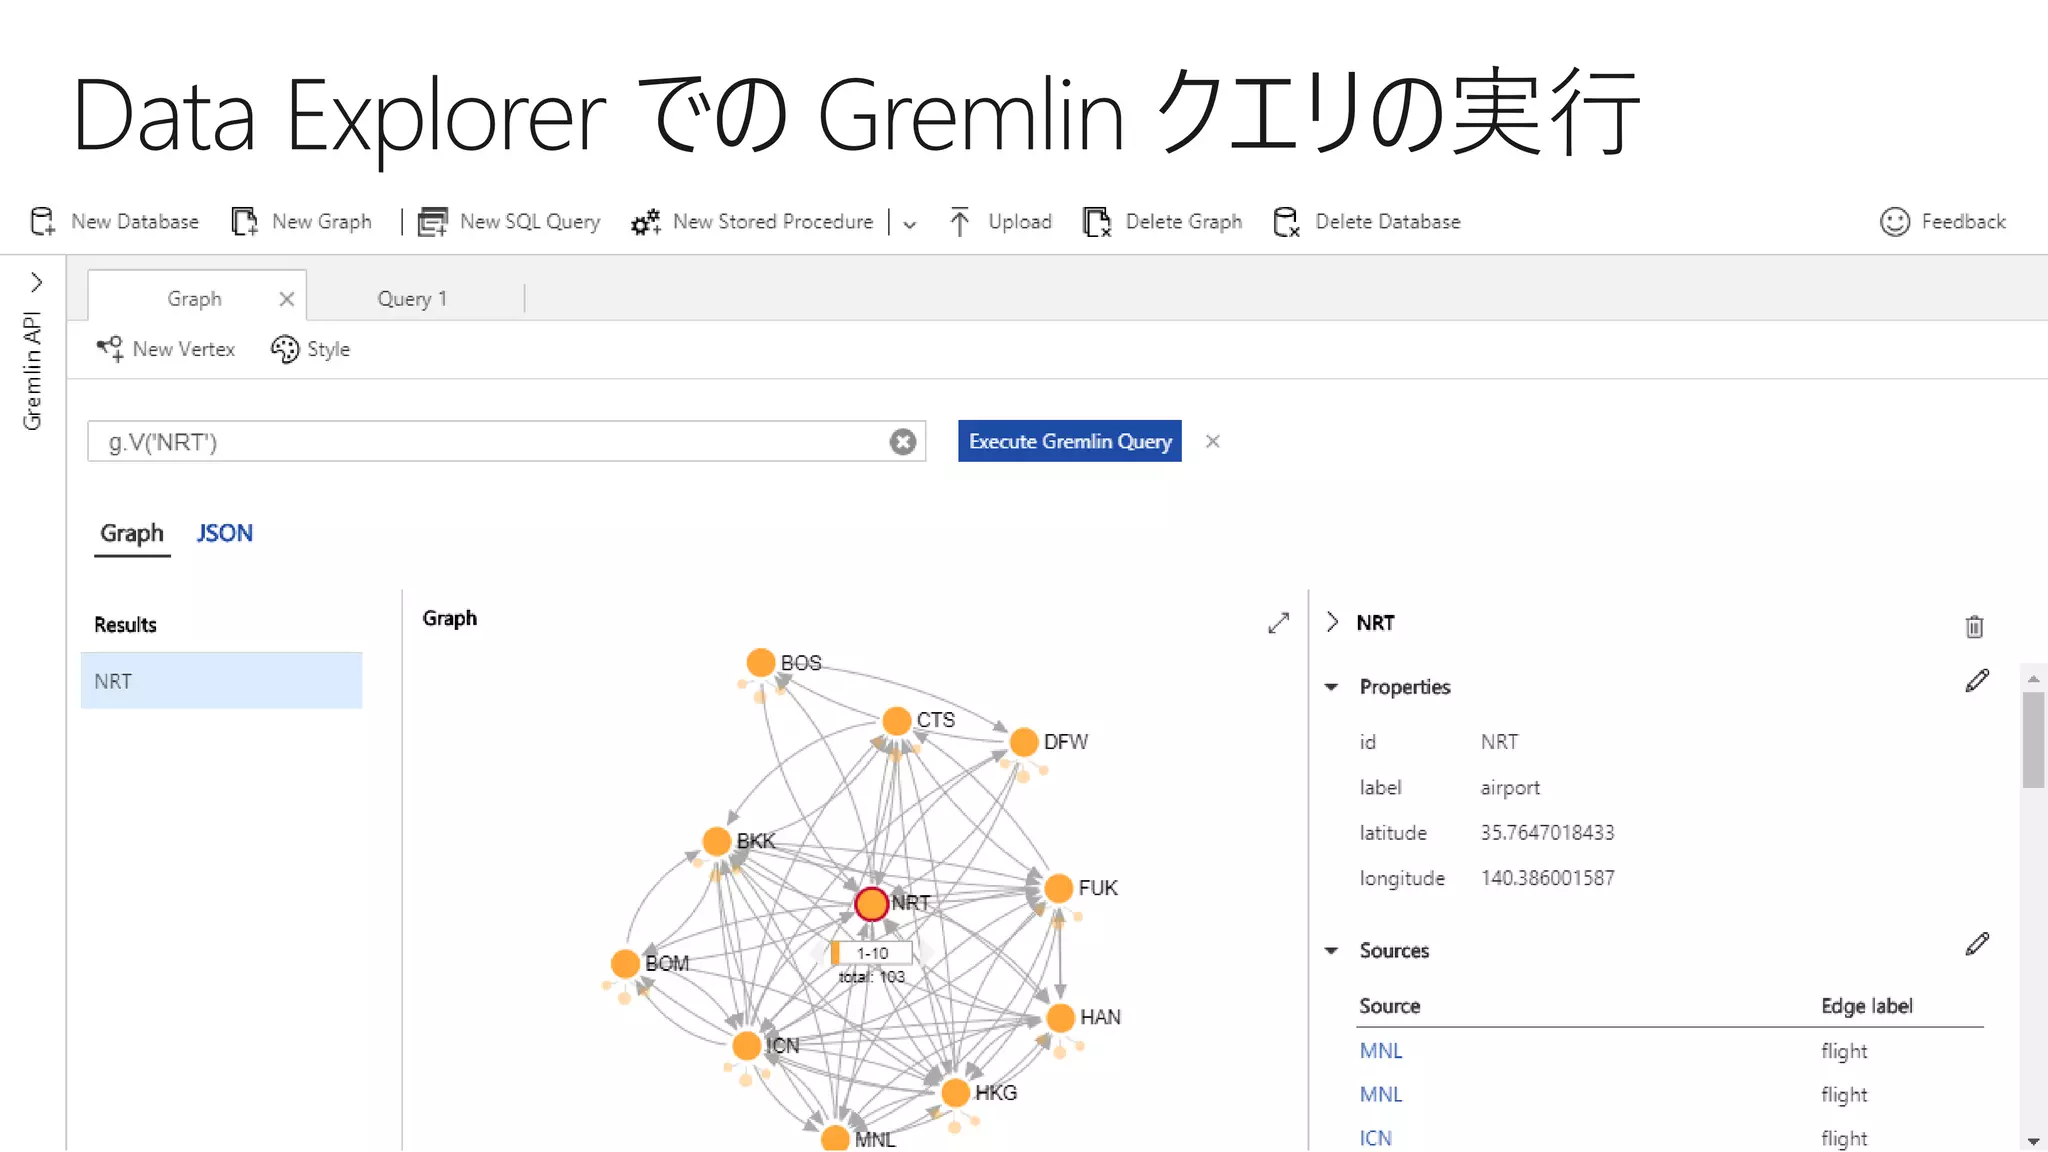
Task: Click New Stored Procedure gear icon
Action: pos(646,221)
